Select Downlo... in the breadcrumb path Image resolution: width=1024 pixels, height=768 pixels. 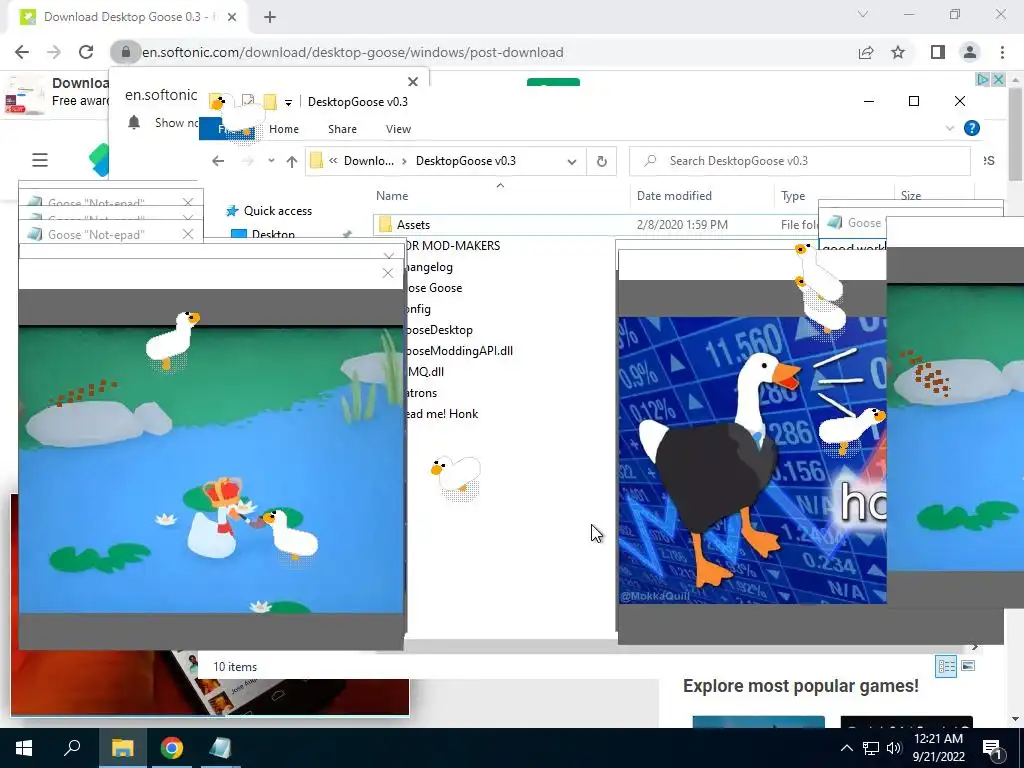[369, 161]
